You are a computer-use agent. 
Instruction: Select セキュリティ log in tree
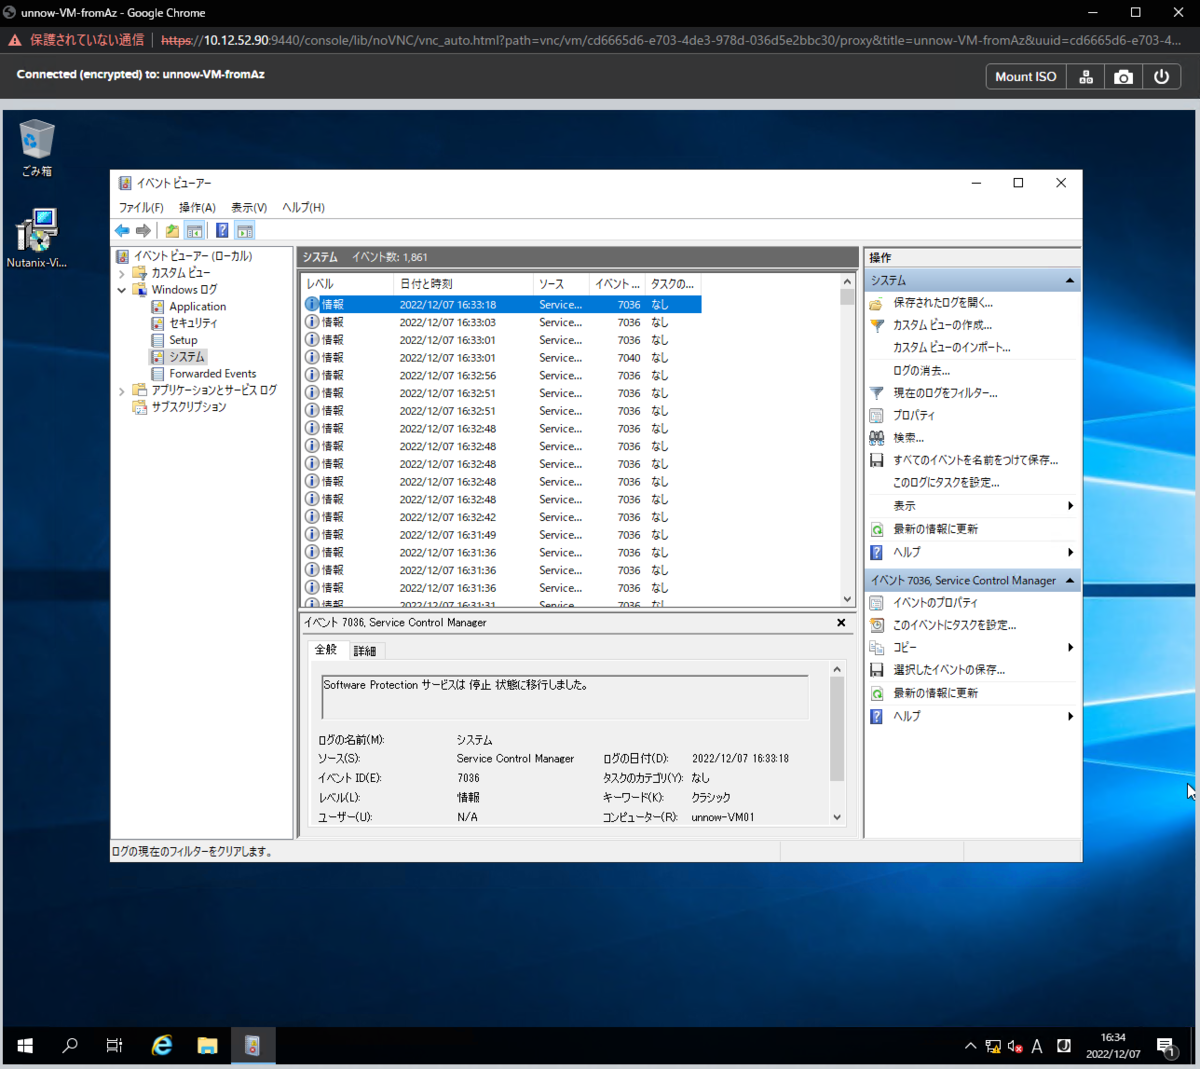(193, 323)
